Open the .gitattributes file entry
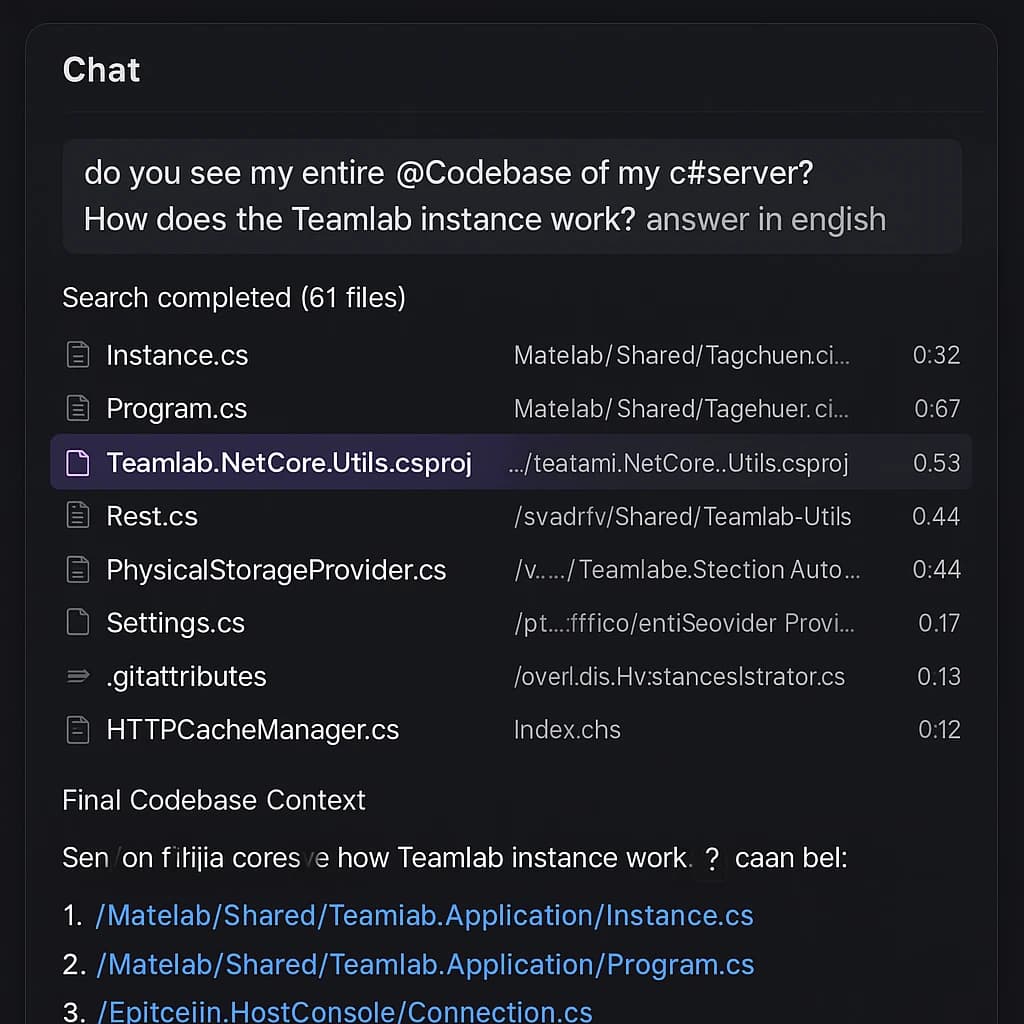Viewport: 1024px width, 1024px height. 186,676
